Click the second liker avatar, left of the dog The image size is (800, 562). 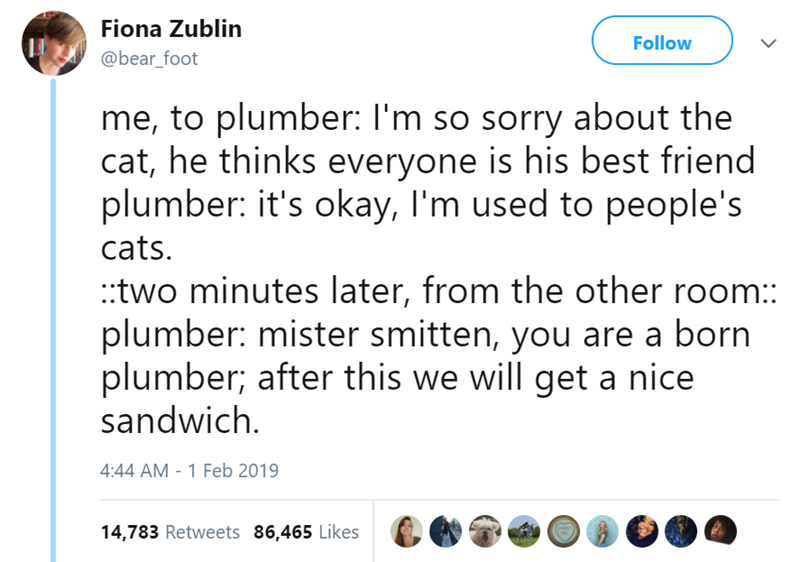[447, 531]
